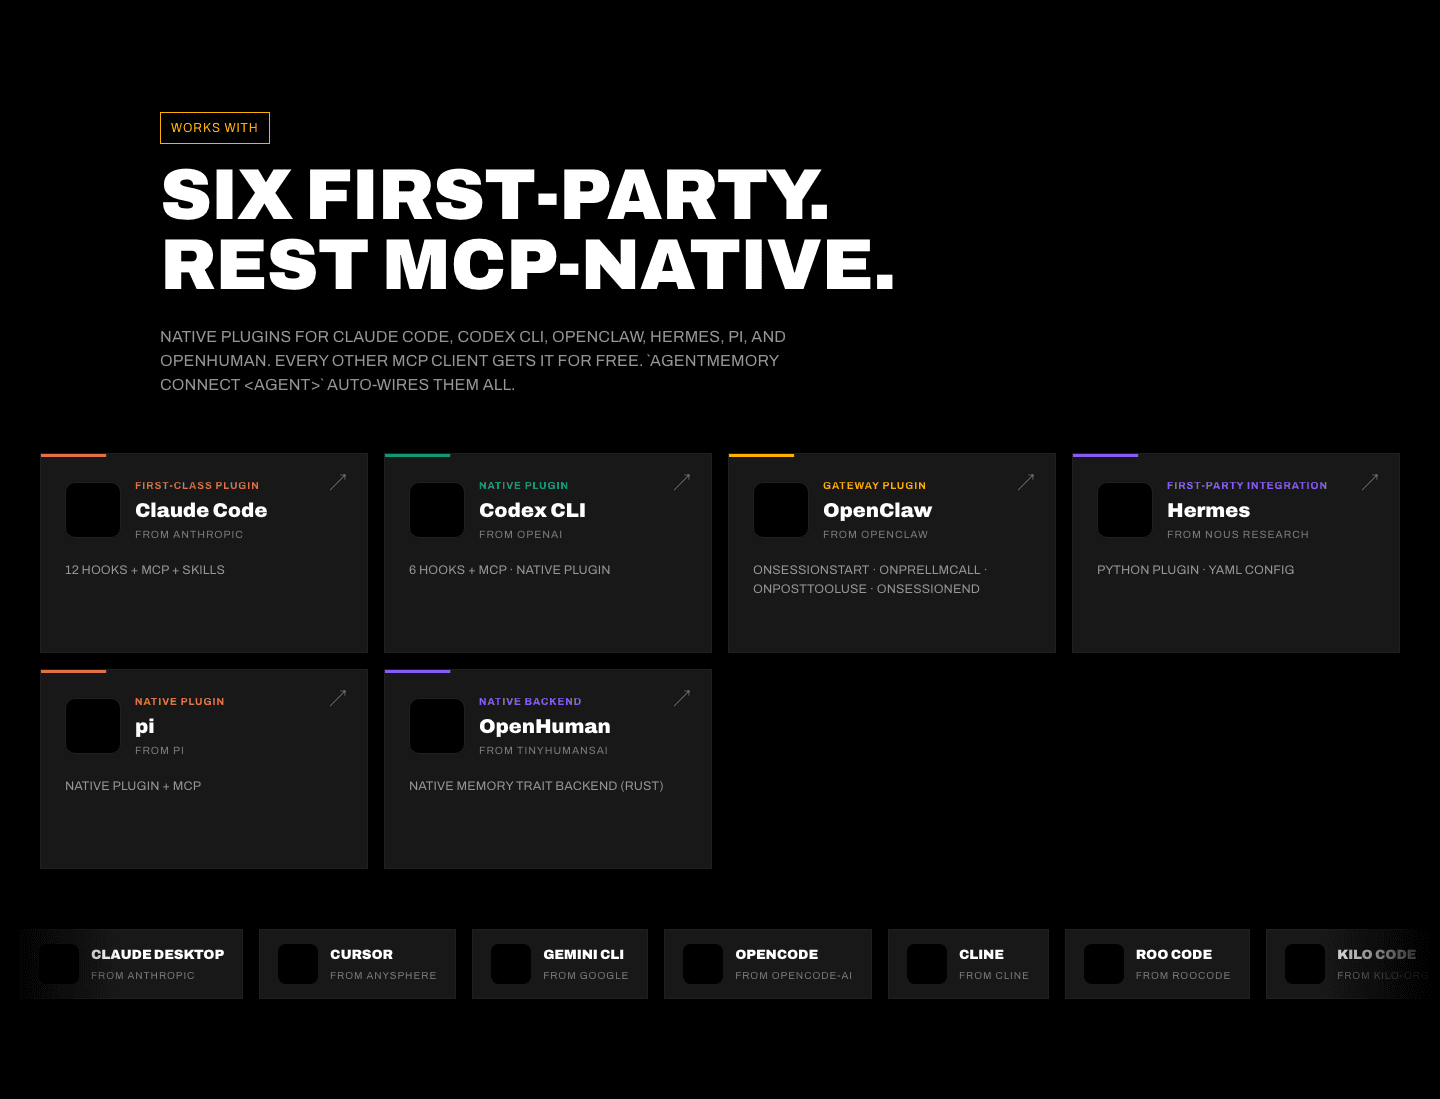The height and width of the screenshot is (1099, 1440).
Task: Click the "Kilo Code" chip name
Action: [x=1376, y=954]
